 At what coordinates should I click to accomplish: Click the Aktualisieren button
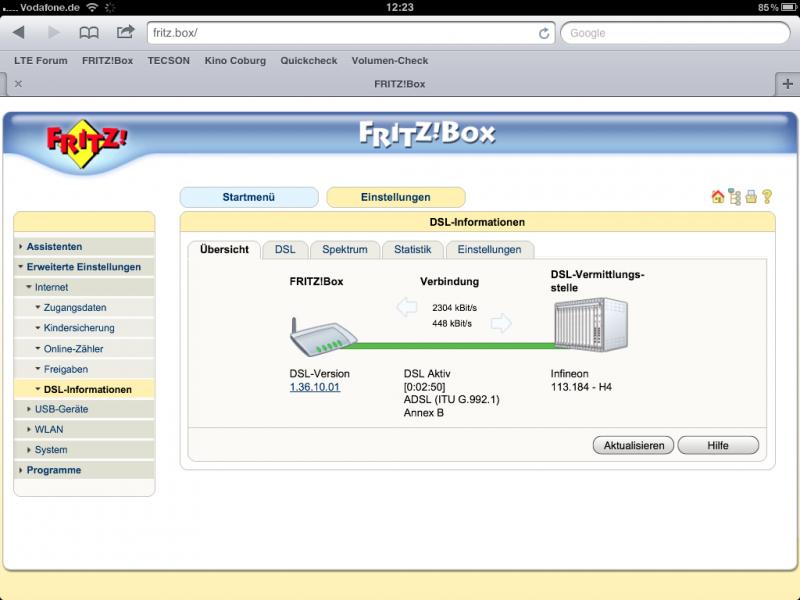[x=634, y=445]
